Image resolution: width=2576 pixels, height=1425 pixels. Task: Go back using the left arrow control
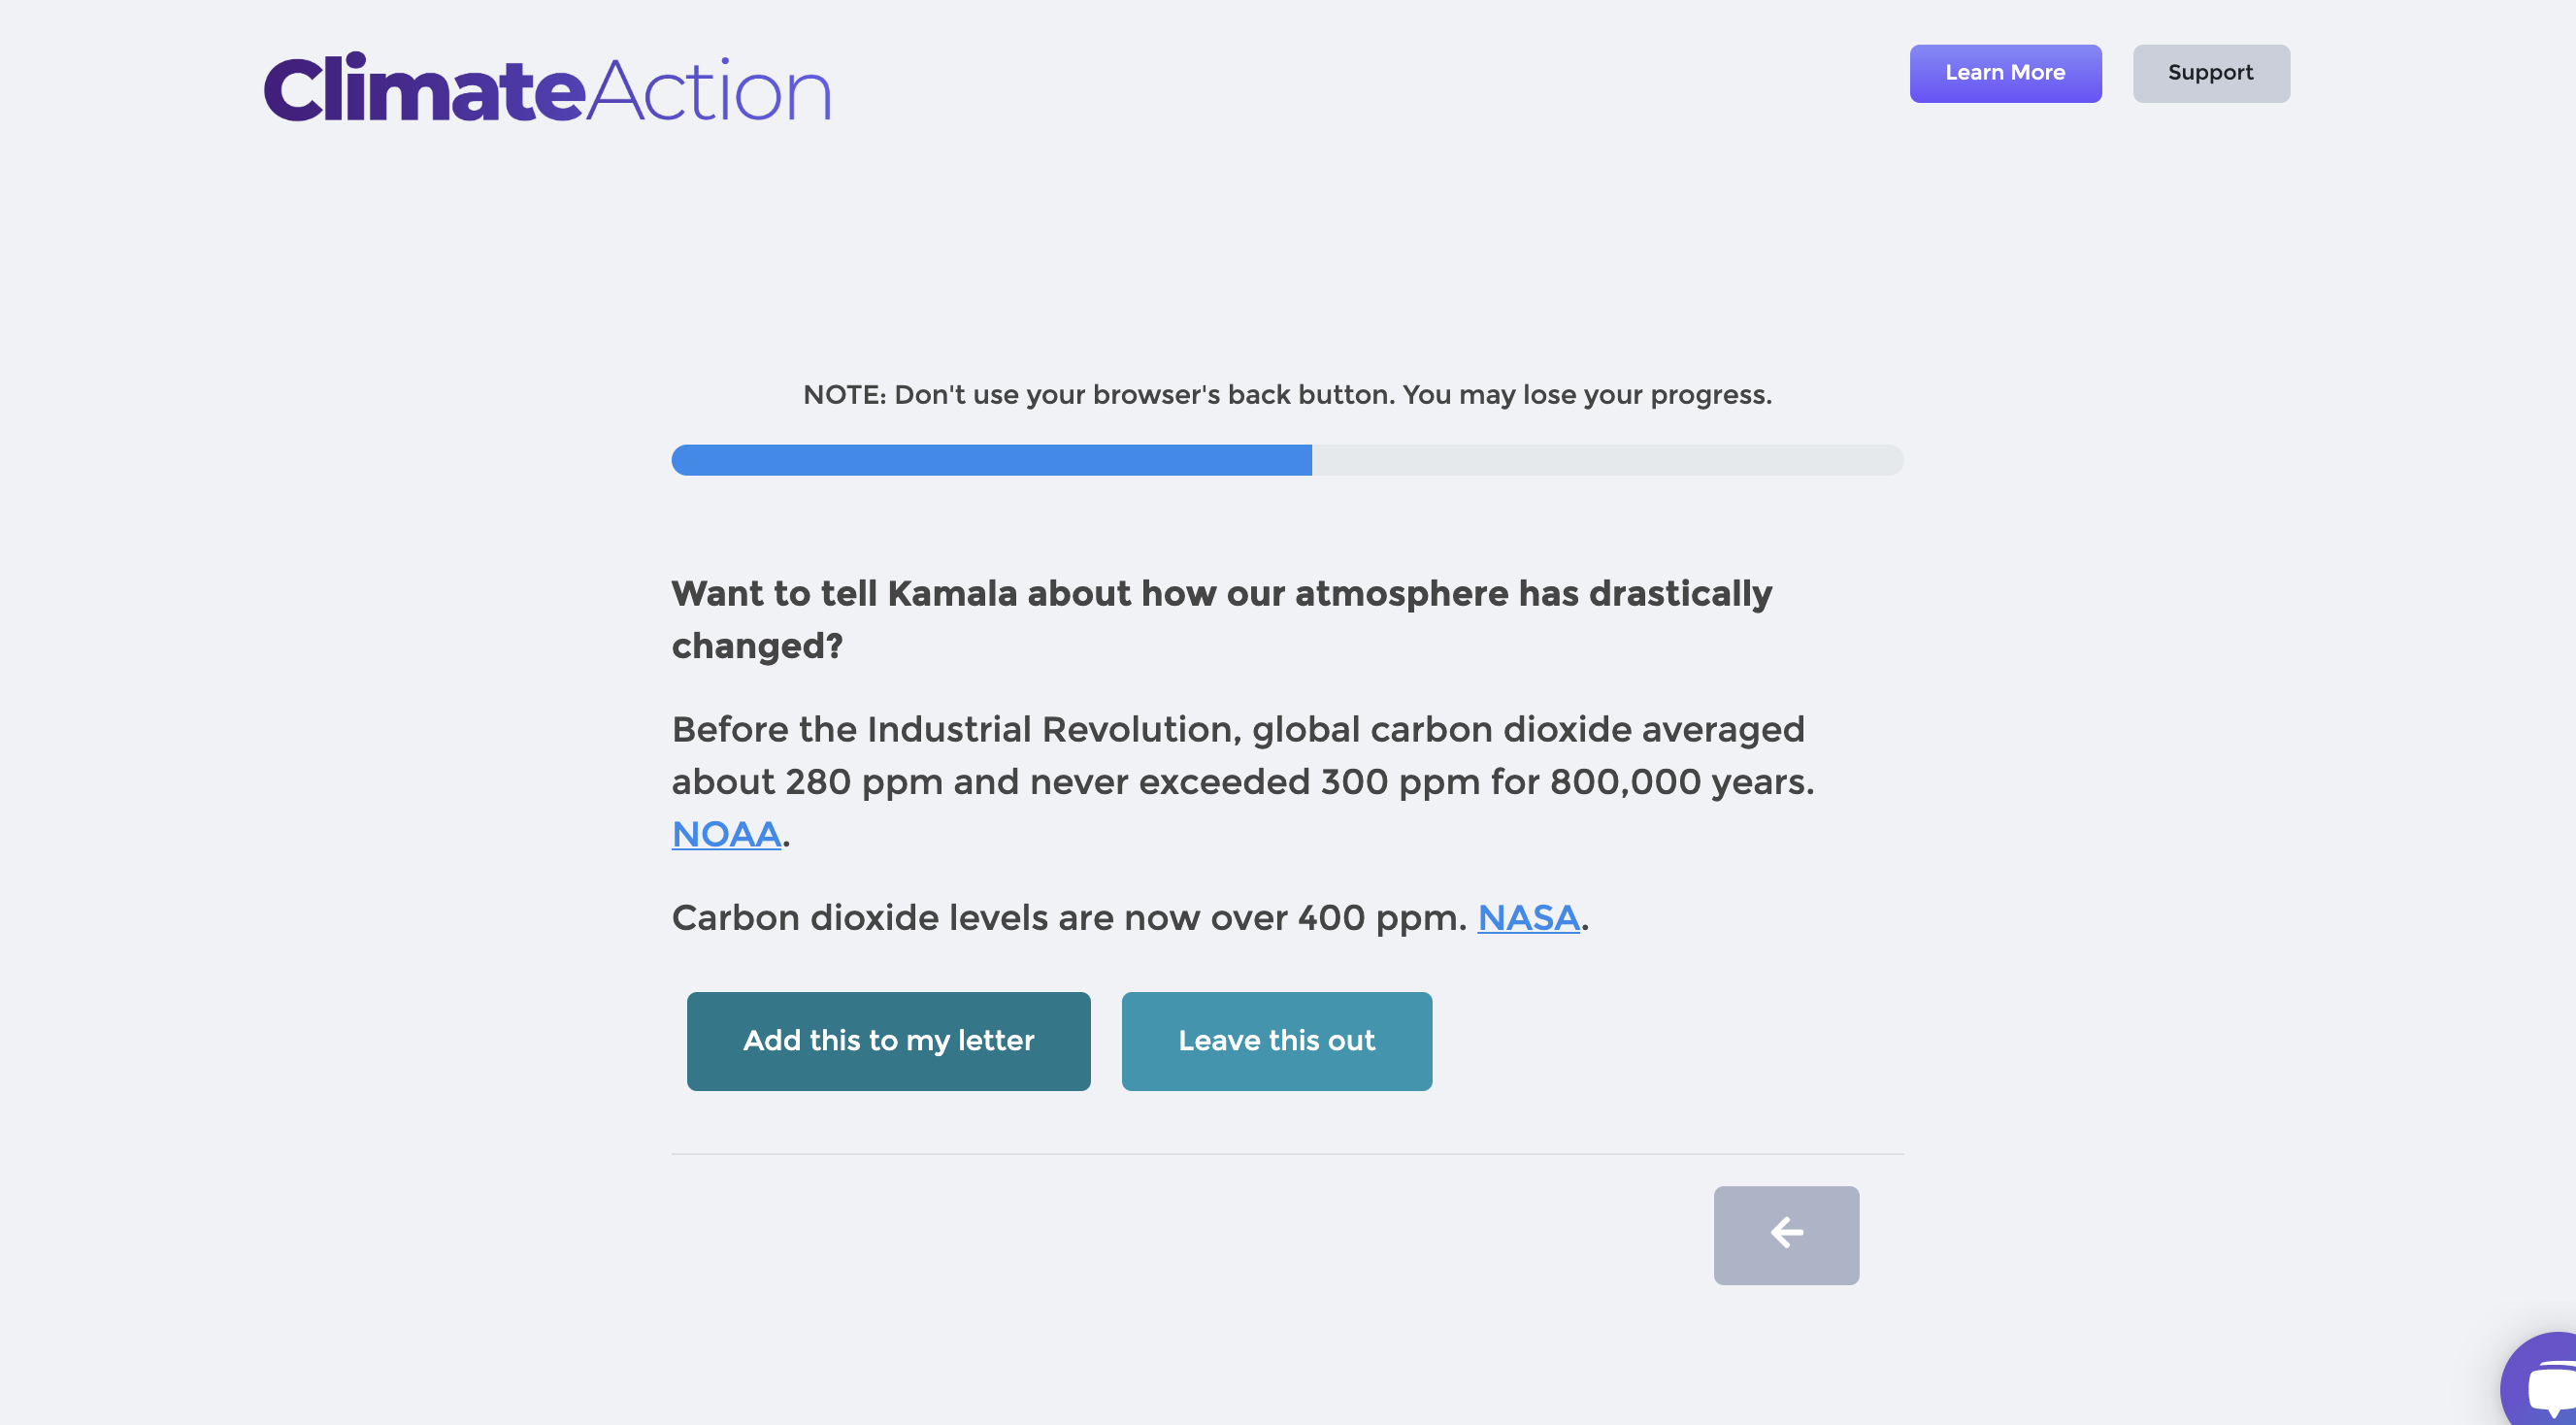[1786, 1235]
